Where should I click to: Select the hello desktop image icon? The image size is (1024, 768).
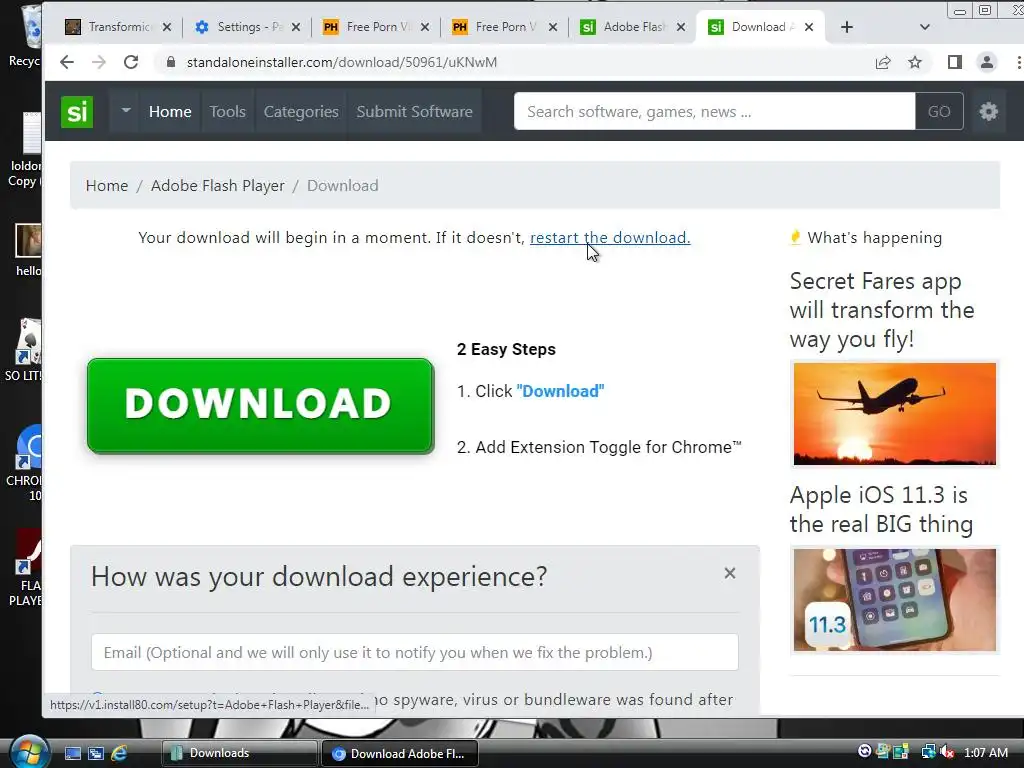pos(29,250)
